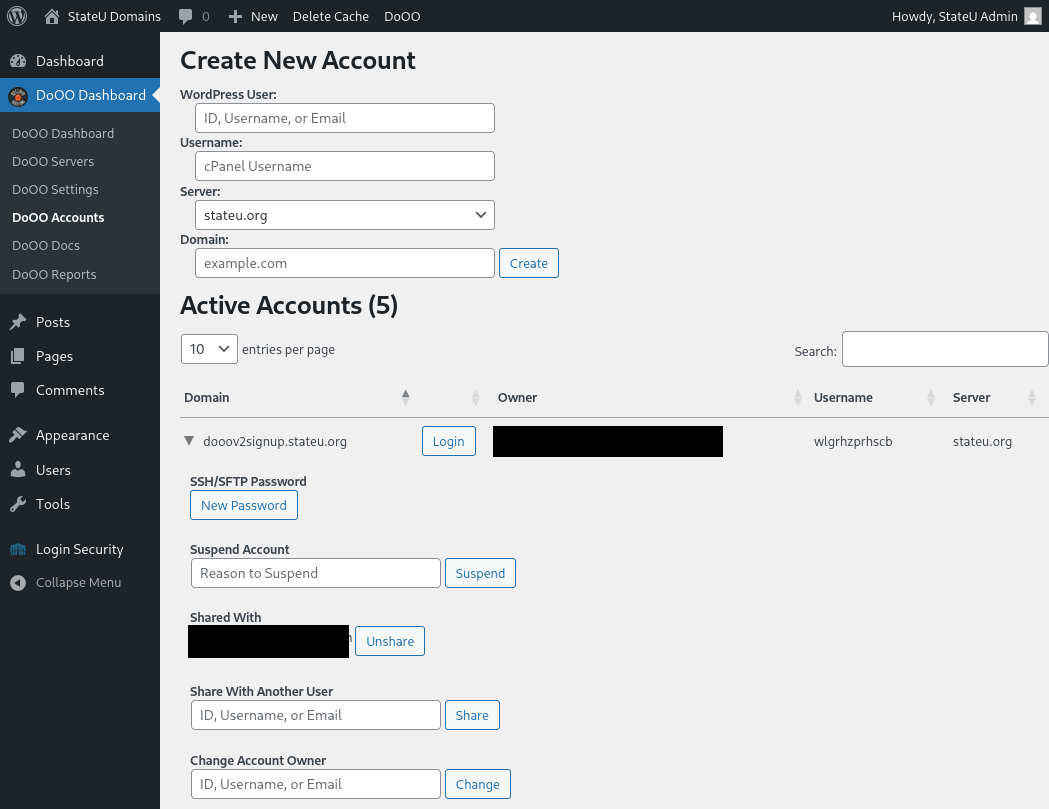Click the Users person icon
Screen dimensions: 1049x809
pos(18,470)
